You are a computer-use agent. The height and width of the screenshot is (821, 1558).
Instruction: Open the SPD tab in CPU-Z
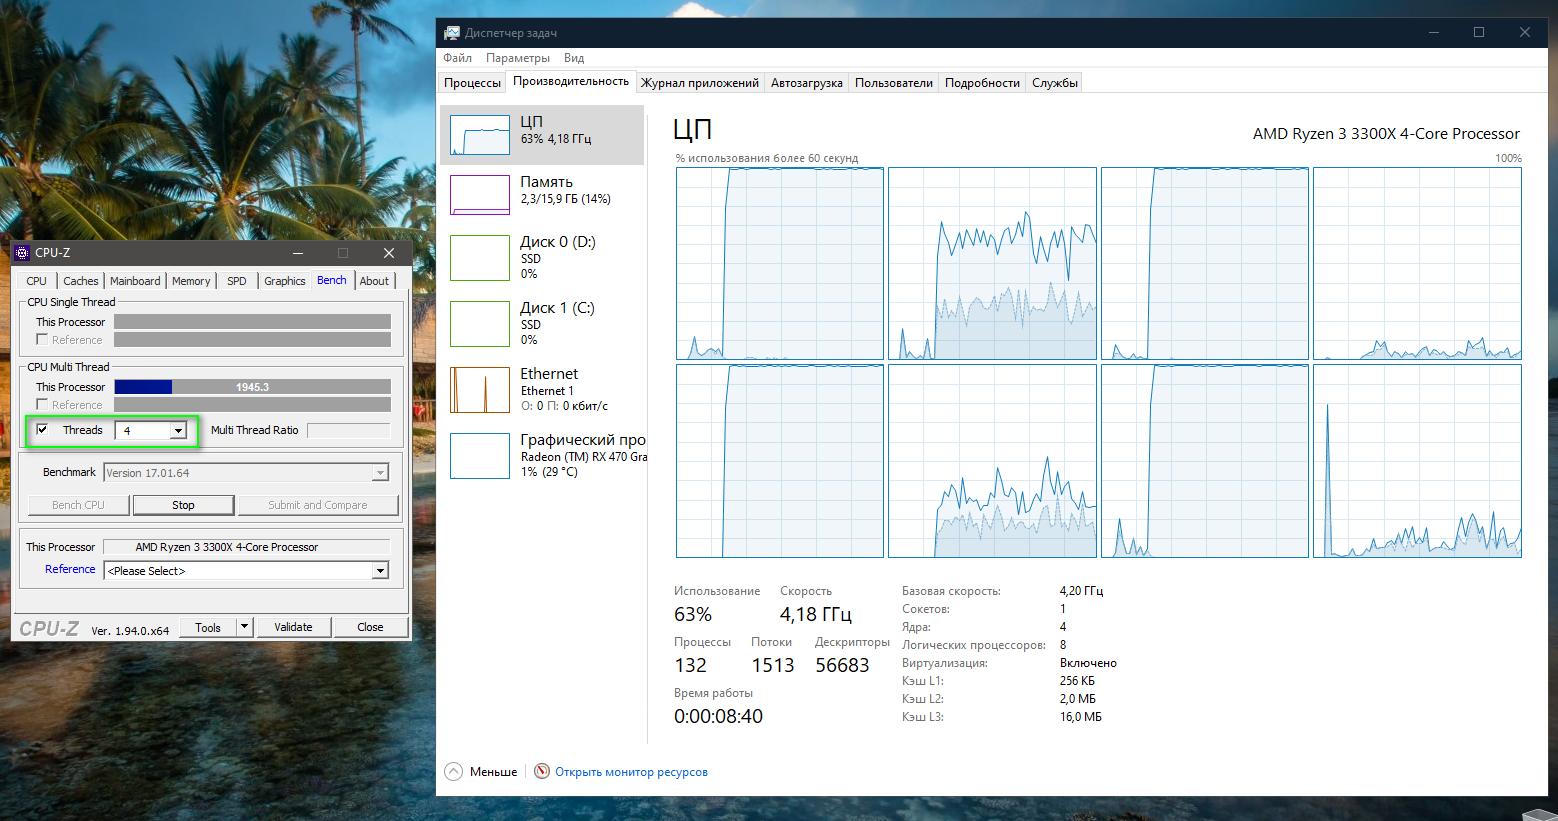pos(237,281)
